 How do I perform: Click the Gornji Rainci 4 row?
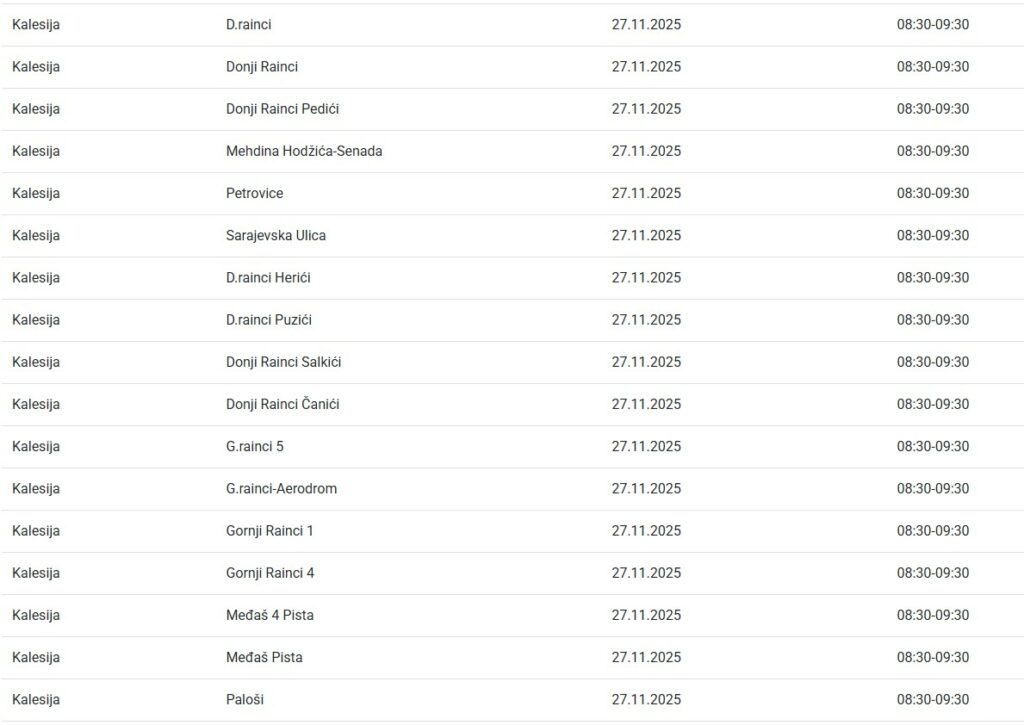tap(269, 573)
